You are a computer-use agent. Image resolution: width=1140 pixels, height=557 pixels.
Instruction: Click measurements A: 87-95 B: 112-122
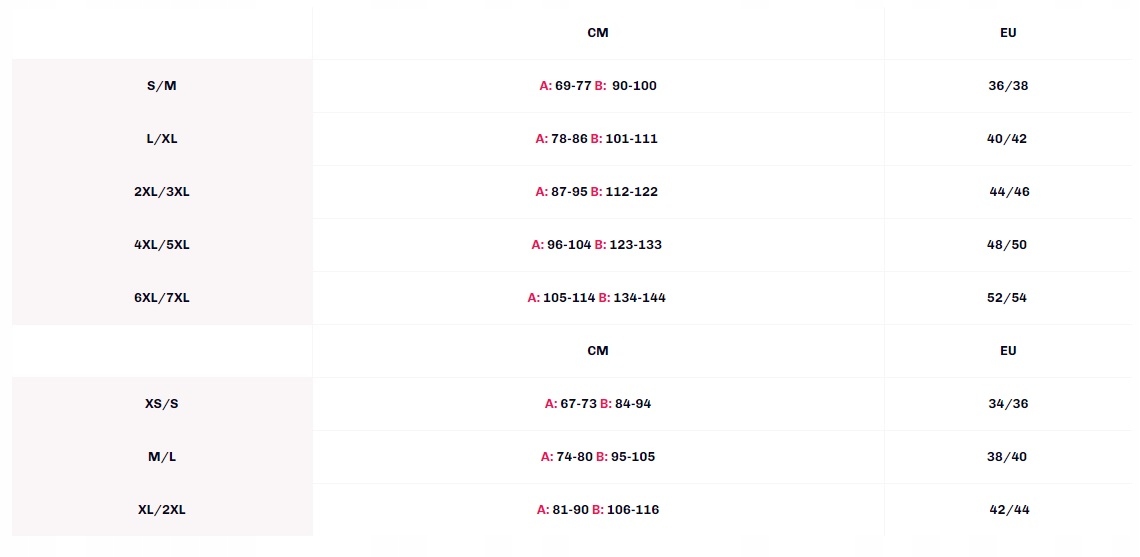click(597, 192)
